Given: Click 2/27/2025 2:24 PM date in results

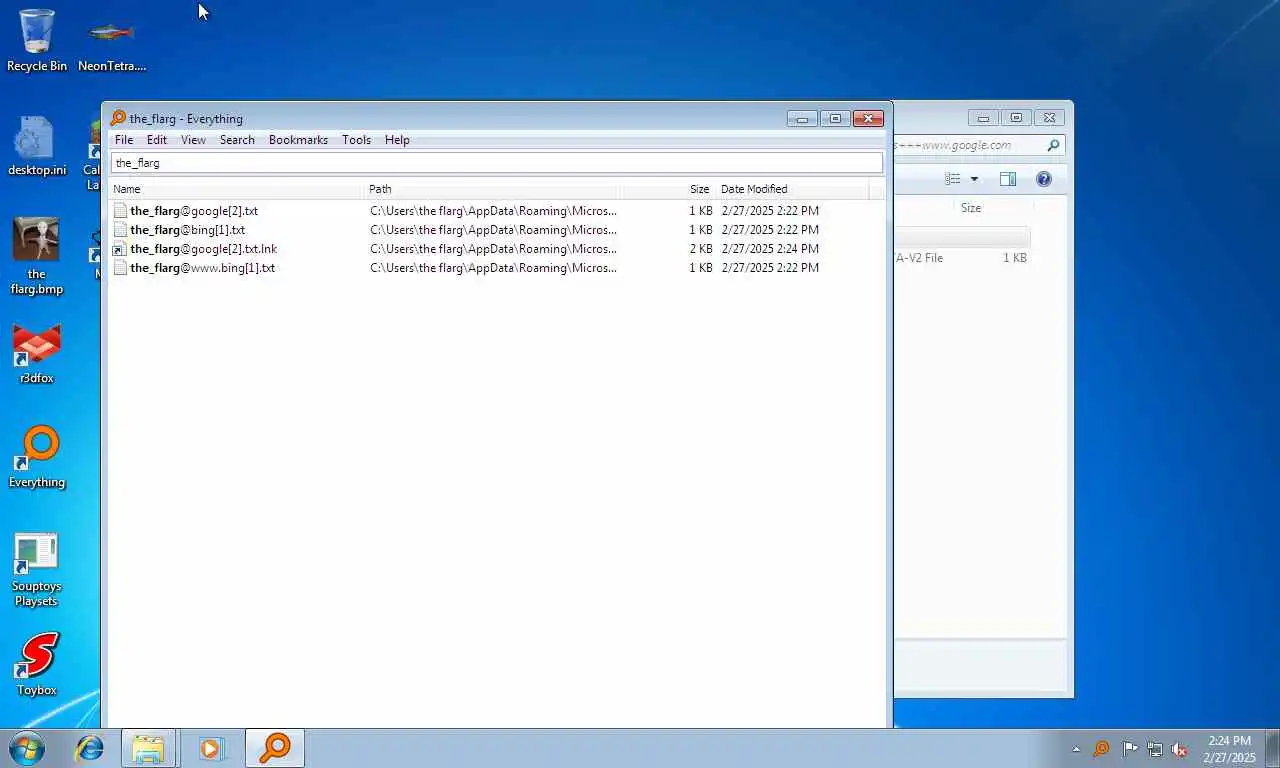Looking at the screenshot, I should pos(770,249).
